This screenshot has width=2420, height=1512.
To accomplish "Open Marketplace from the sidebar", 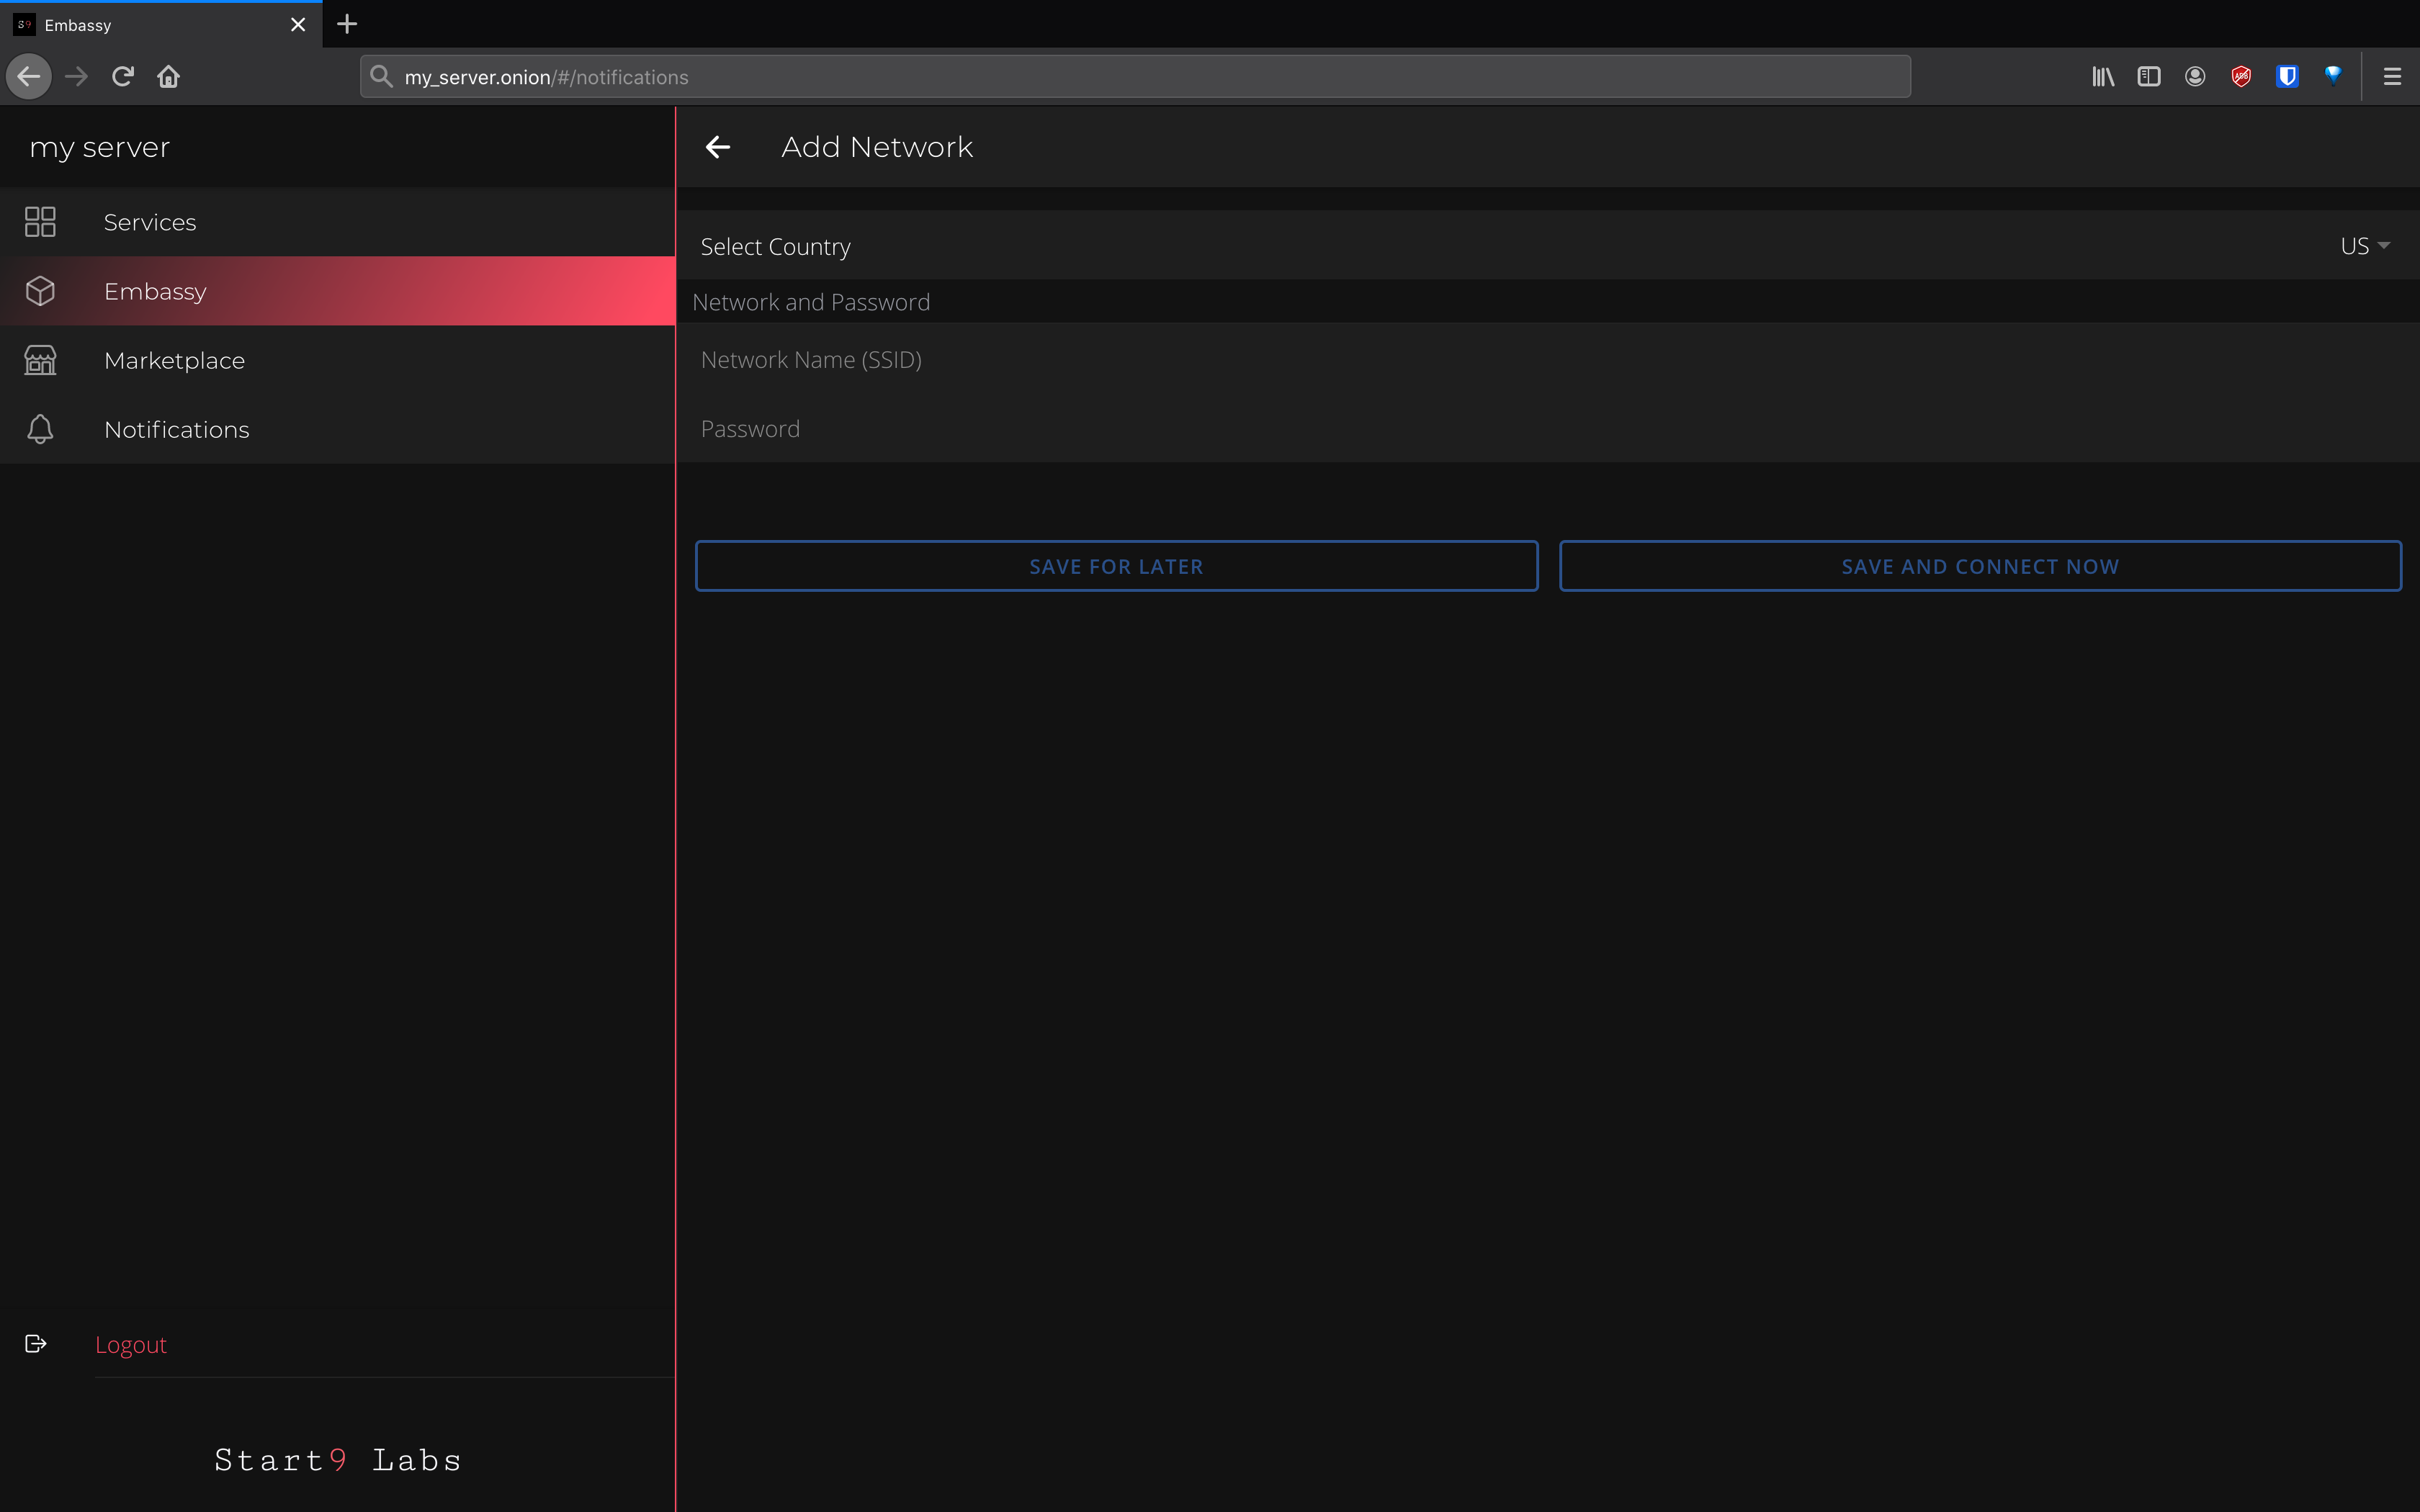I will tap(174, 360).
